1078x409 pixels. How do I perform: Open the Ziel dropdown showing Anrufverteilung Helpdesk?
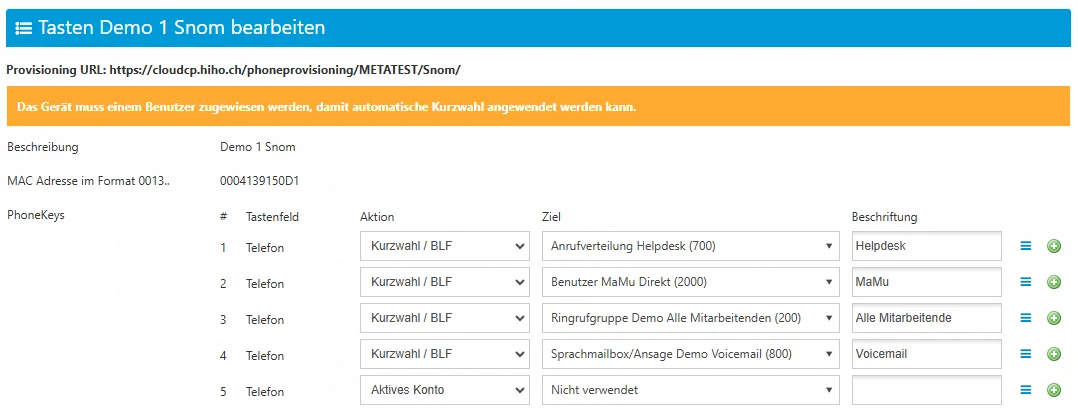(x=691, y=246)
